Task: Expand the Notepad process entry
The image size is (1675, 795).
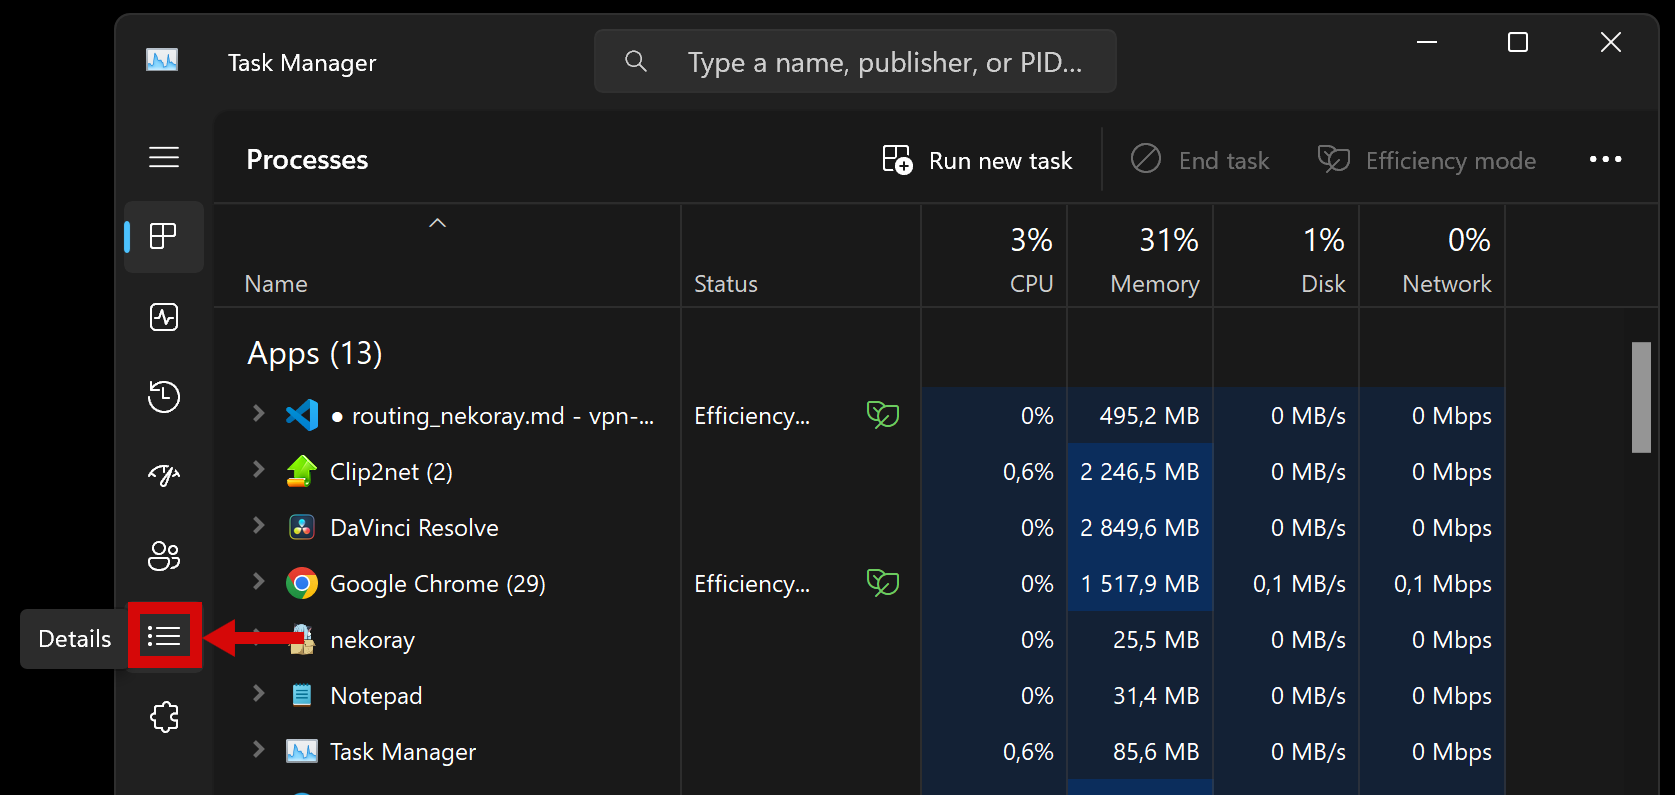Action: tap(259, 694)
